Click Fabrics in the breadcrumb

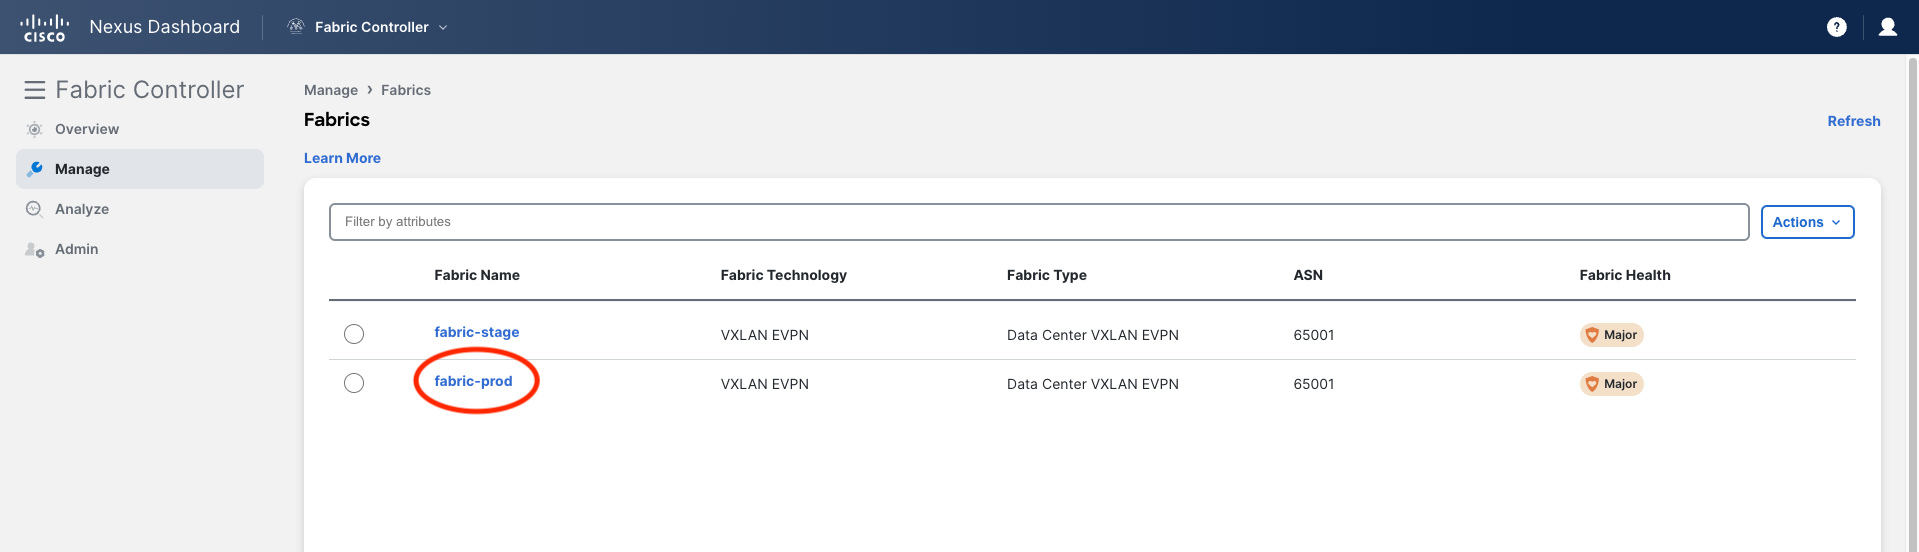pyautogui.click(x=406, y=90)
